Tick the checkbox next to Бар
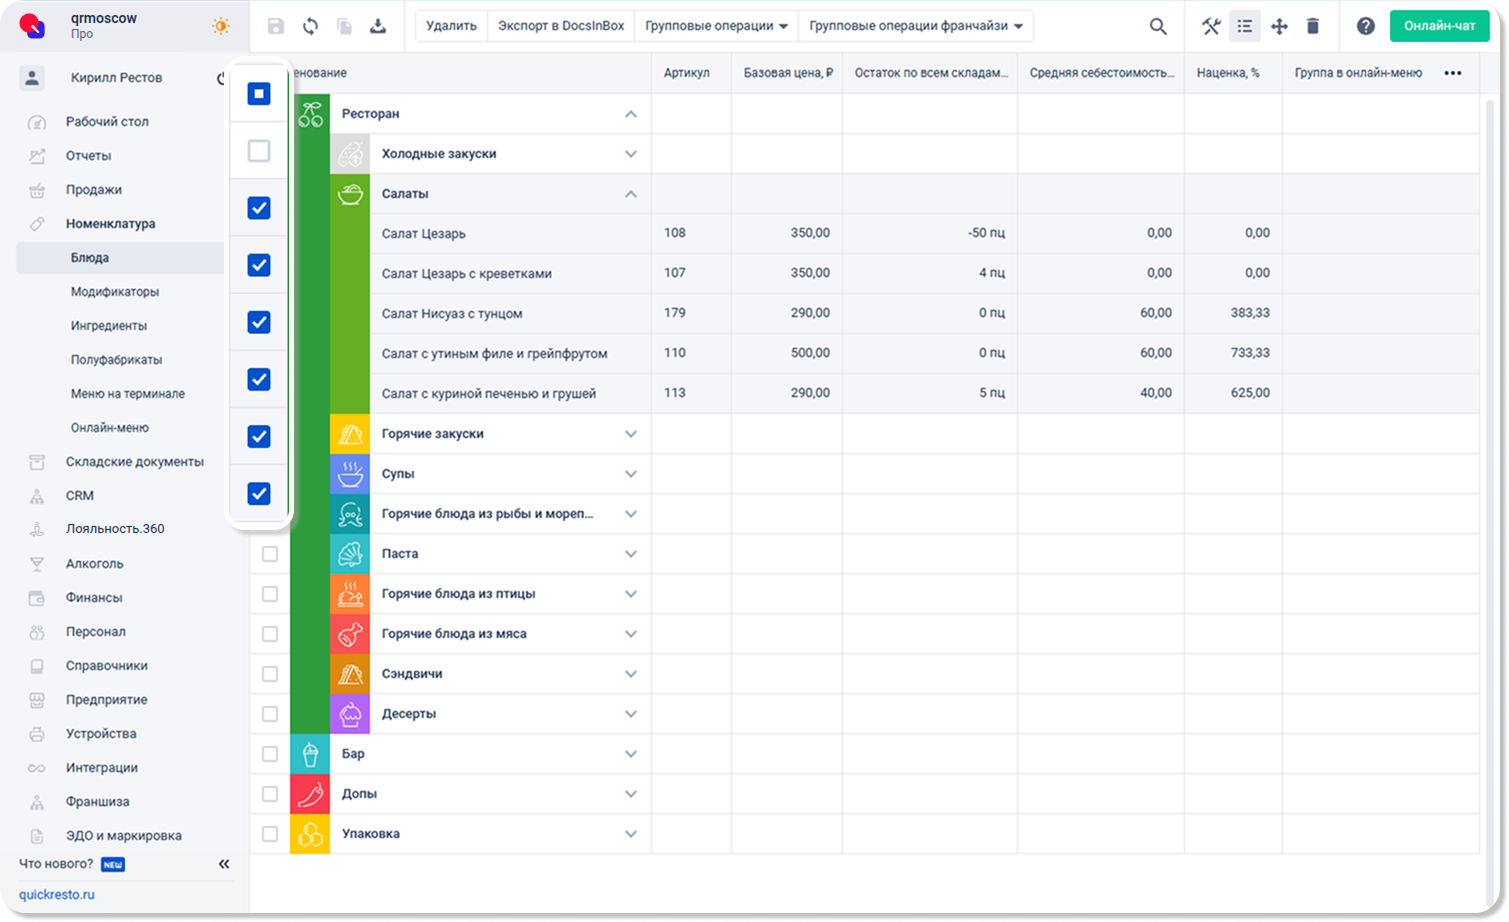Viewport: 1509px width, 922px height. point(270,754)
